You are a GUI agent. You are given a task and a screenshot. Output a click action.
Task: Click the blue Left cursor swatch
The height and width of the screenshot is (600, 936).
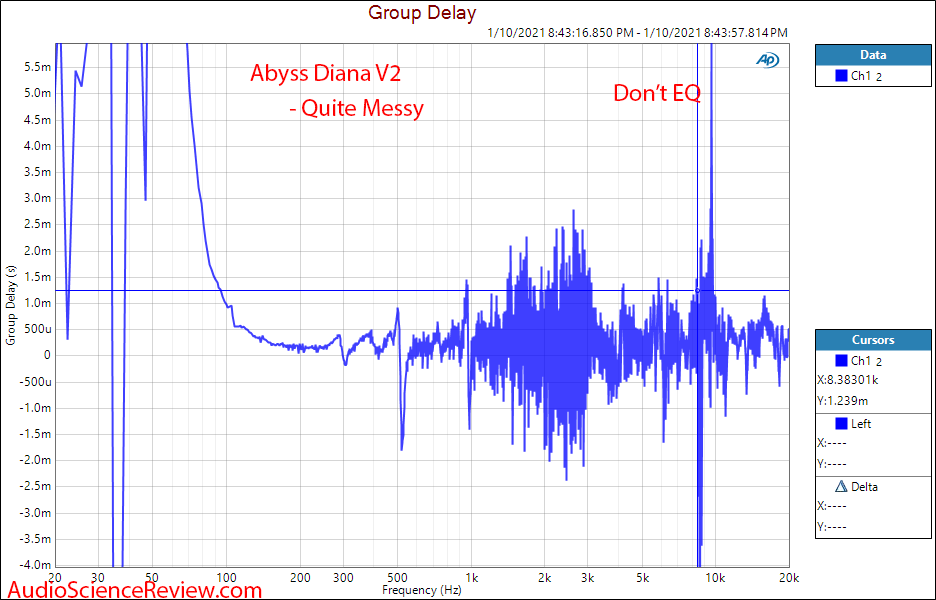pyautogui.click(x=842, y=424)
